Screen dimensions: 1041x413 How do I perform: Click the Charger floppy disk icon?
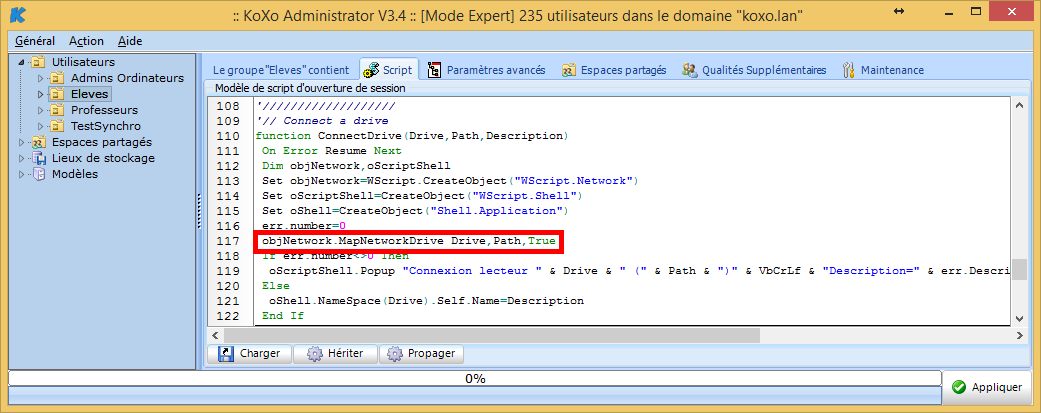pos(226,354)
